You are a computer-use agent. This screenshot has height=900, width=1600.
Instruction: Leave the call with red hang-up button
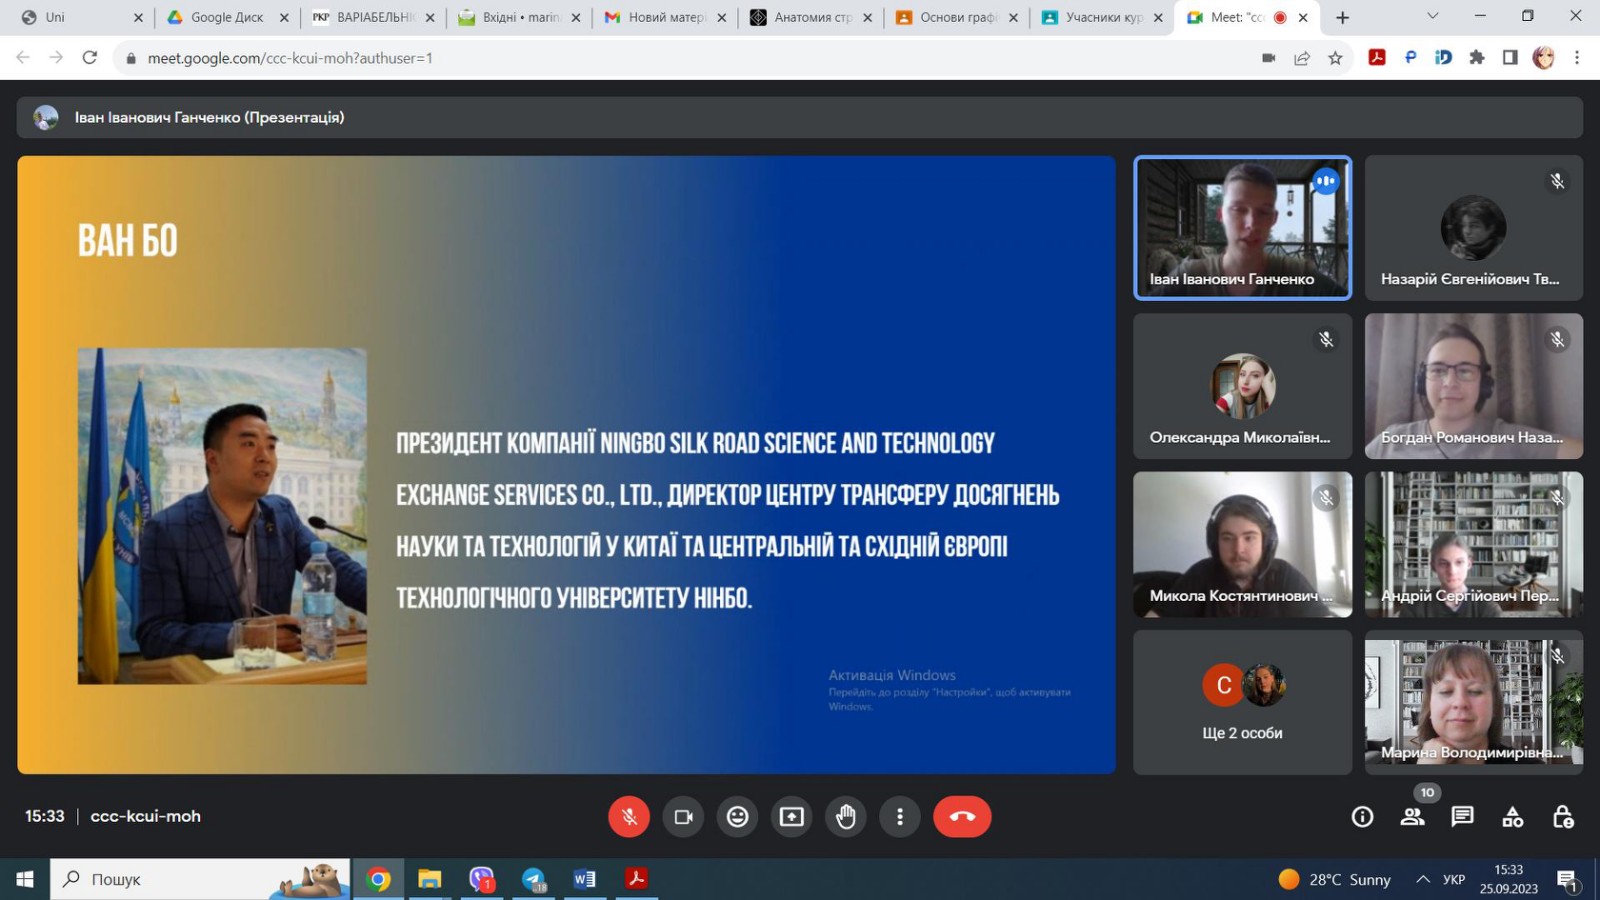coord(962,817)
